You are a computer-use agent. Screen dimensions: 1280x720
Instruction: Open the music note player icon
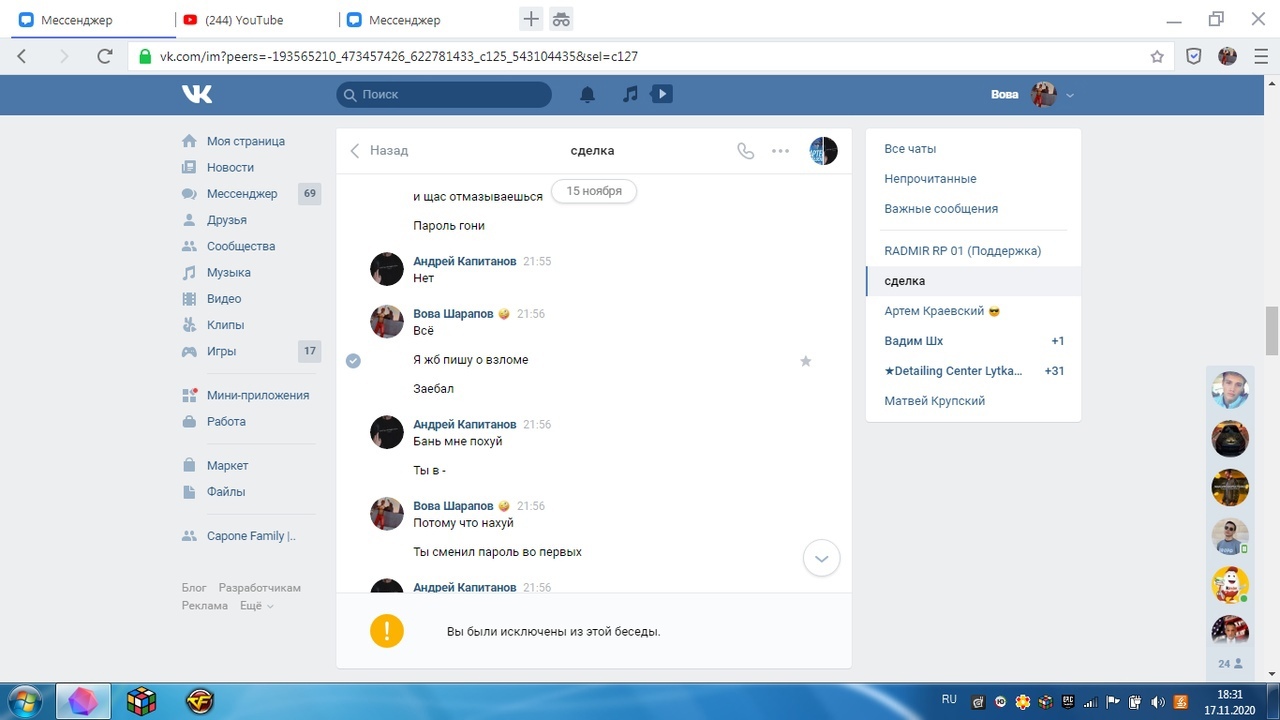[x=630, y=94]
